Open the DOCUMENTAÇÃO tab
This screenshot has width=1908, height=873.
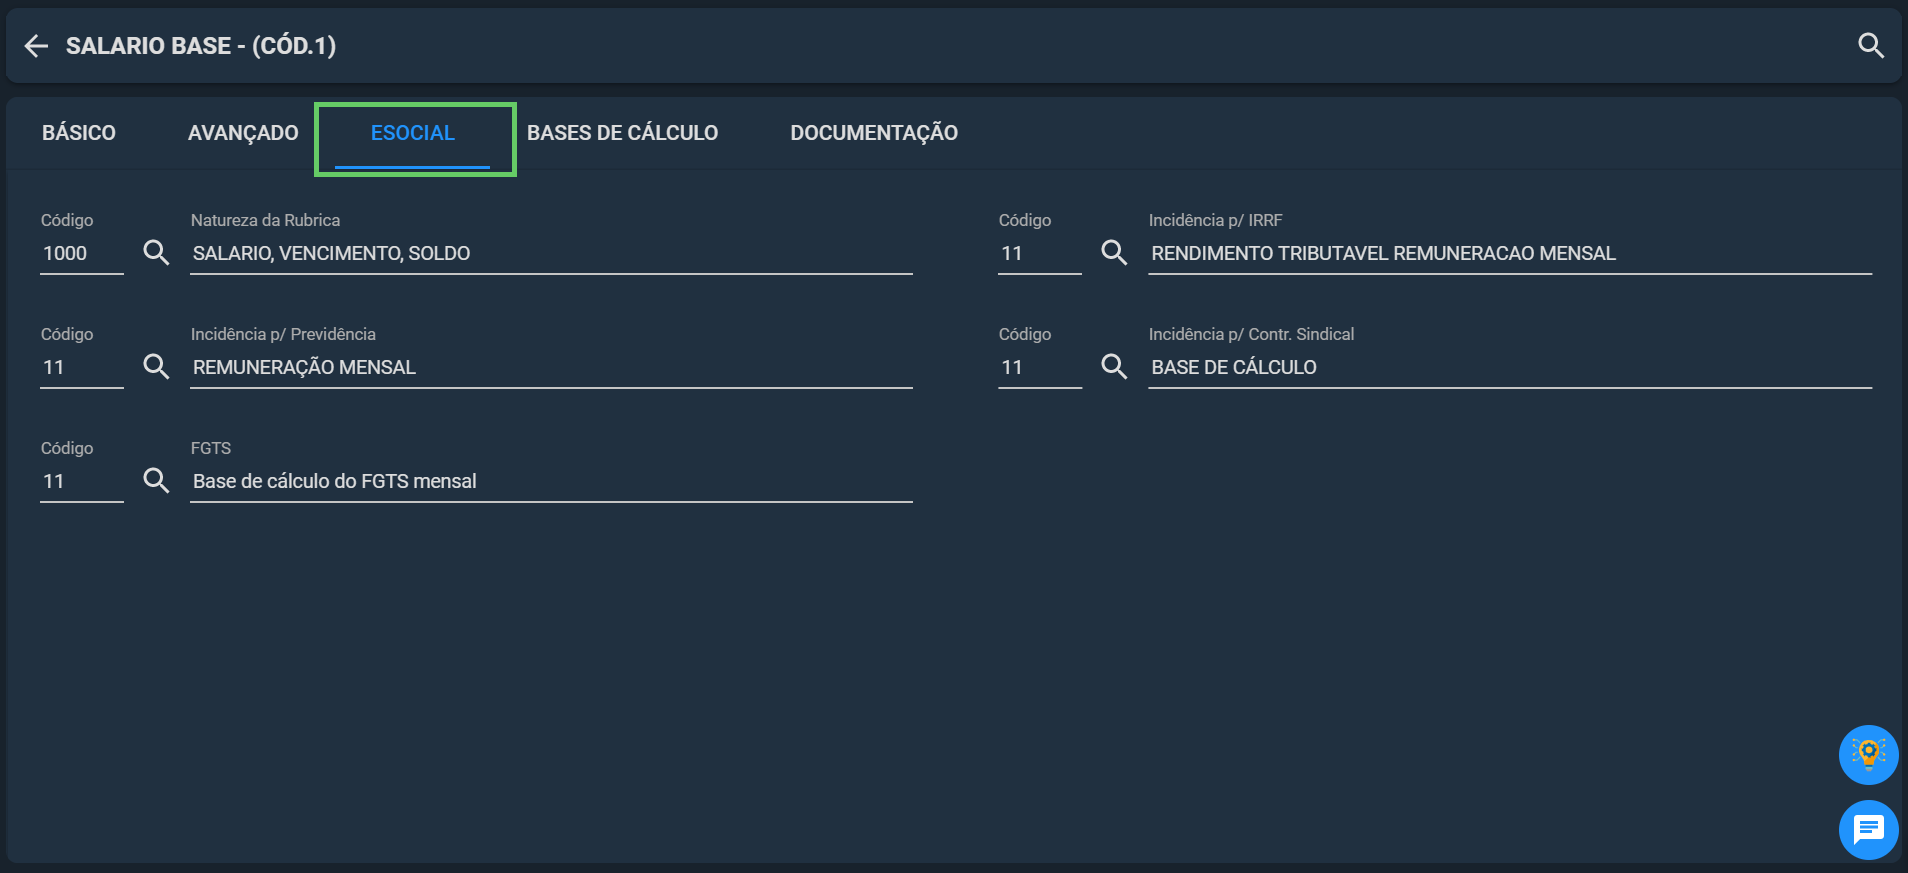click(x=874, y=133)
